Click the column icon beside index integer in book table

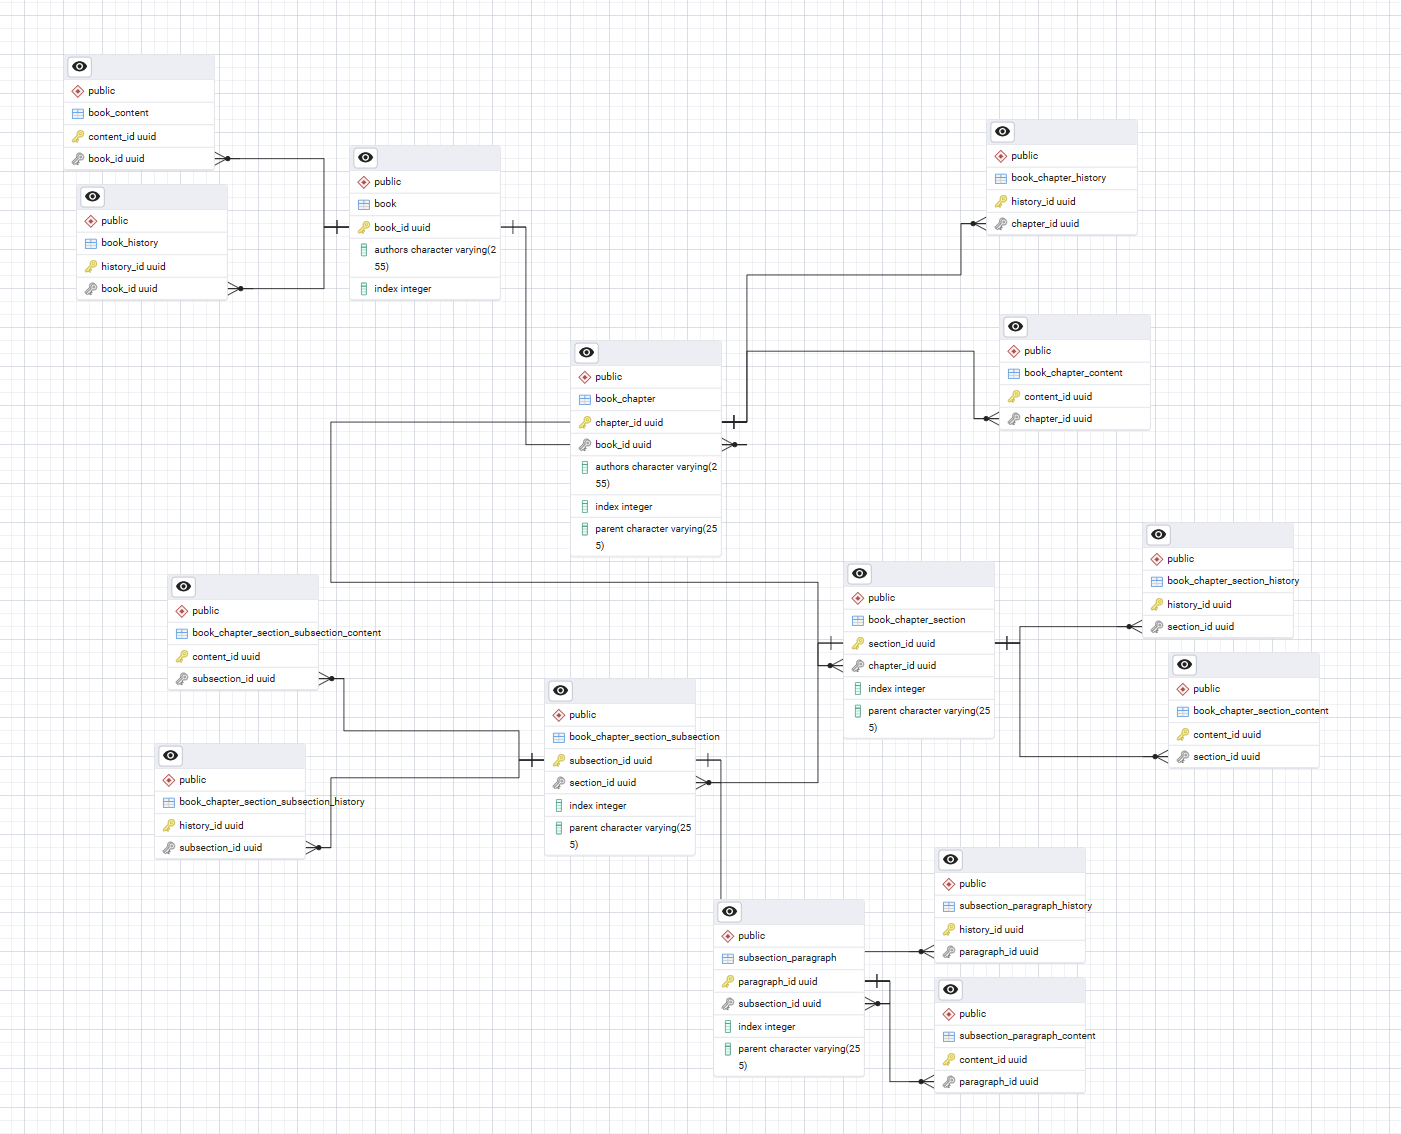364,289
